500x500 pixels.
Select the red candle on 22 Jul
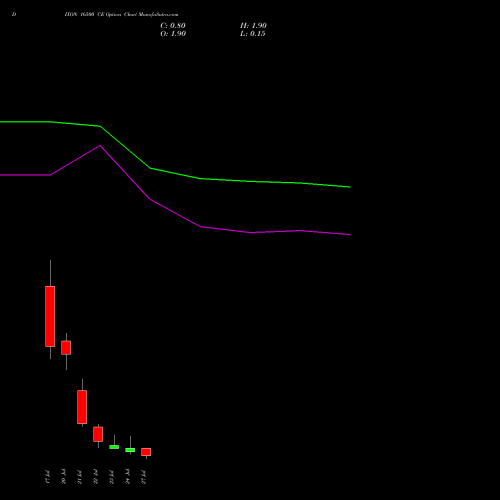pyautogui.click(x=98, y=434)
